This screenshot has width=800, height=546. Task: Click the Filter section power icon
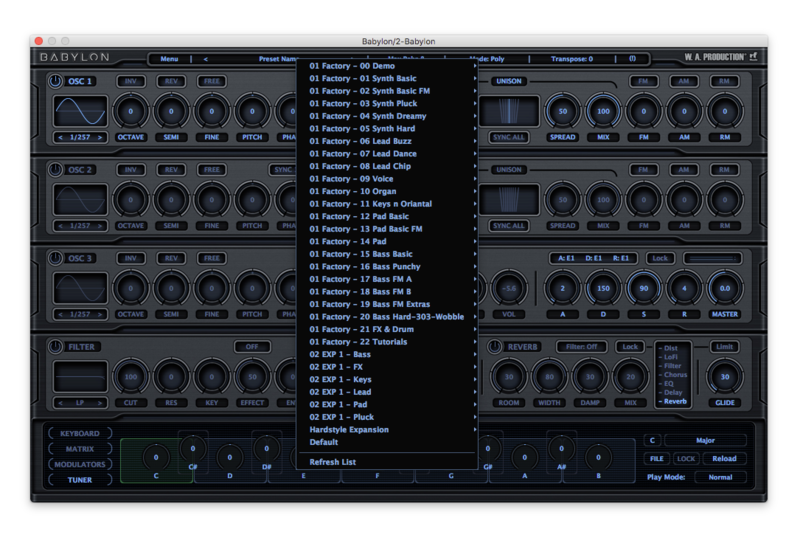[x=56, y=347]
